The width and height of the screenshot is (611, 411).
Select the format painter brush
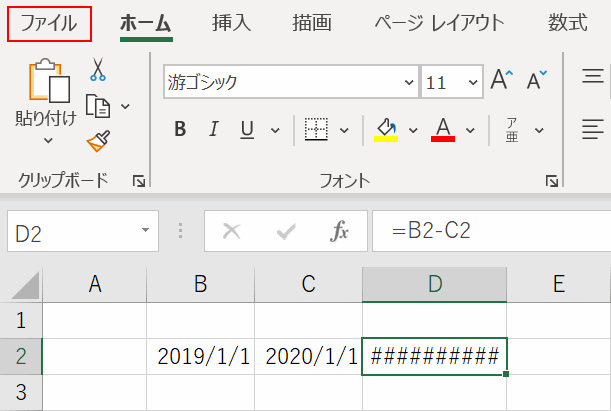coord(98,141)
